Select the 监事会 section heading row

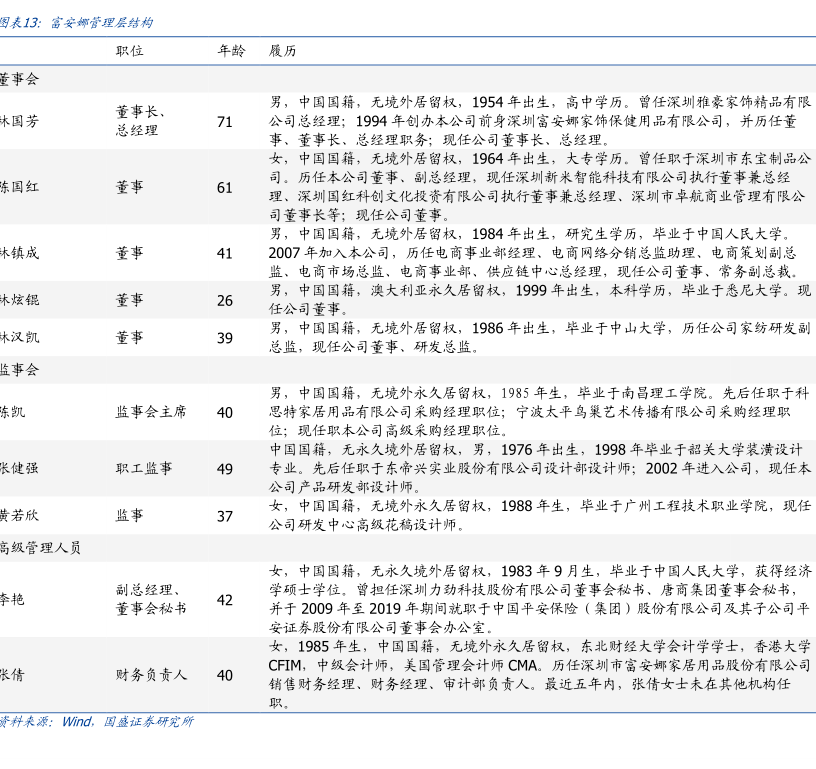click(18, 370)
